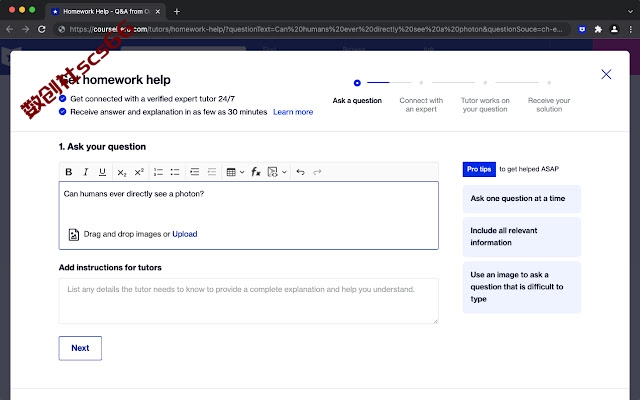Go forward with browser forward arrow
Screen dimensions: 640x400
point(25,29)
